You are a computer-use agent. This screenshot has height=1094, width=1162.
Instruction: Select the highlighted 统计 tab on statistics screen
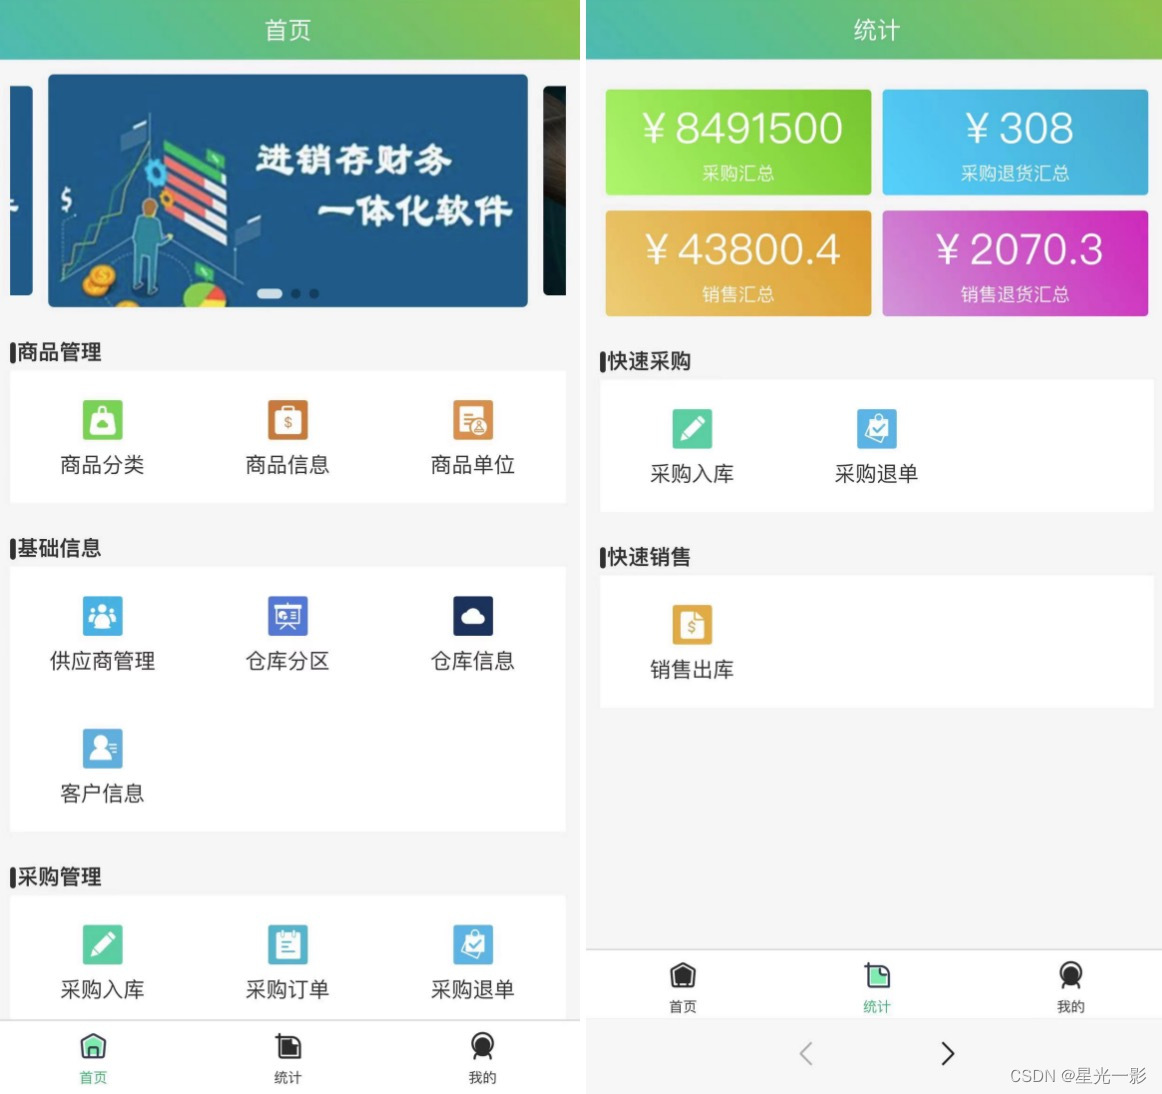[x=877, y=987]
